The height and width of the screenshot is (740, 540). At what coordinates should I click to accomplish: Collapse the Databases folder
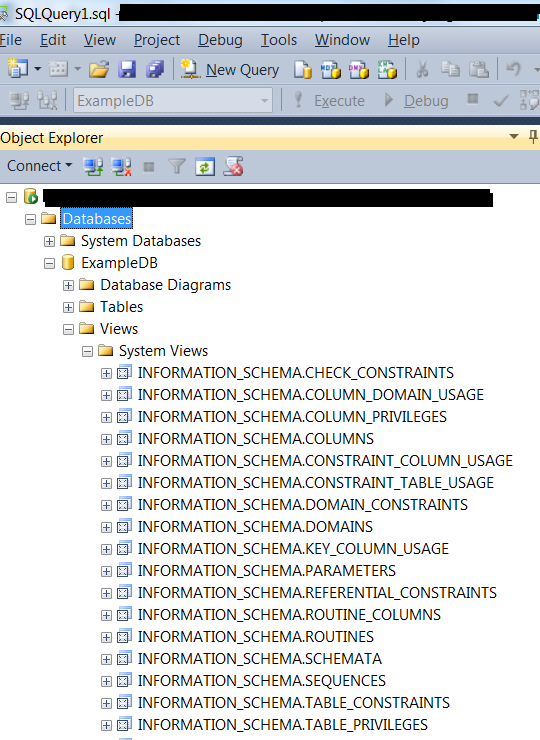click(x=30, y=219)
